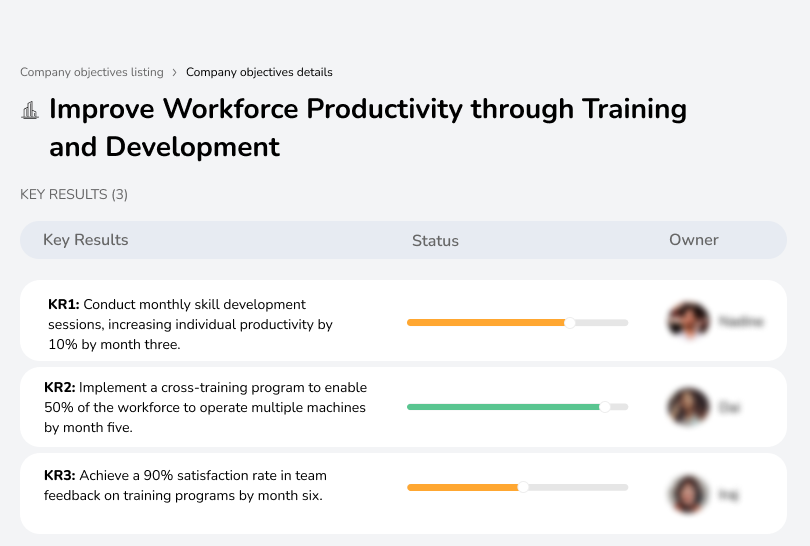Click the KR1 owner avatar
This screenshot has width=810, height=546.
pos(689,321)
